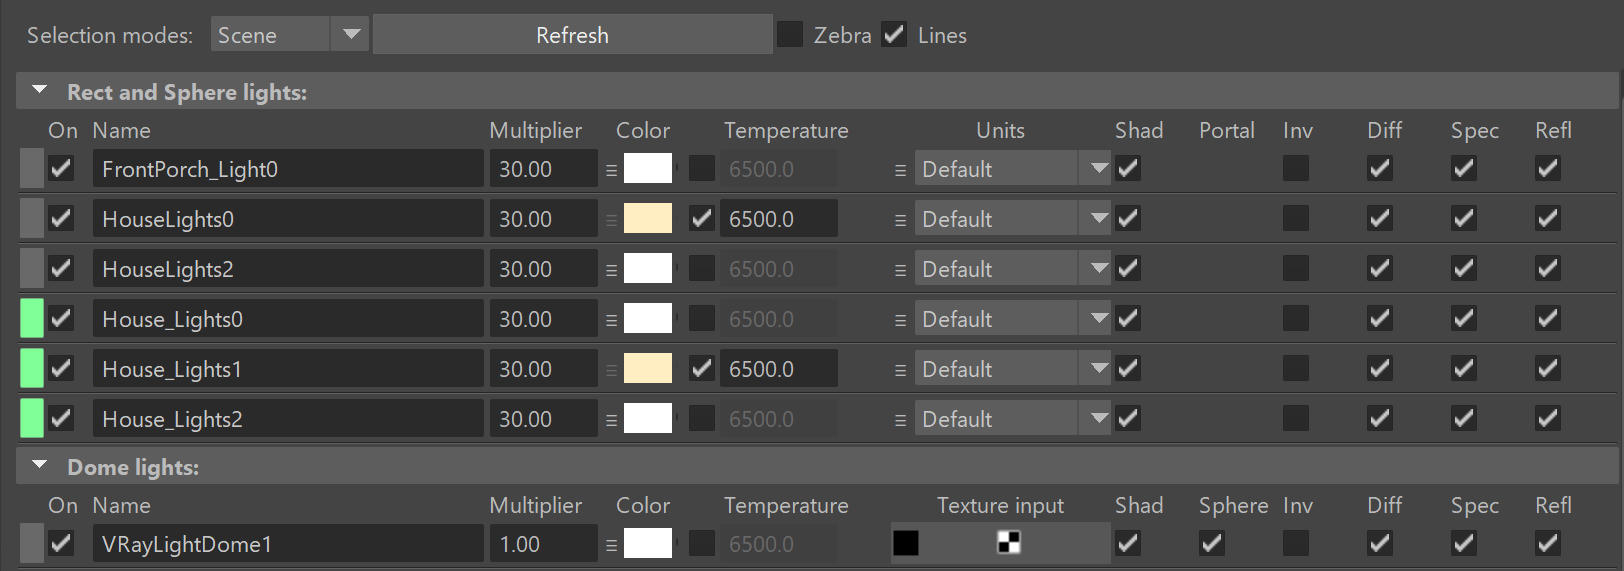Screen dimensions: 1624x571
Task: Uncheck the Lines checkbox
Action: [x=894, y=35]
